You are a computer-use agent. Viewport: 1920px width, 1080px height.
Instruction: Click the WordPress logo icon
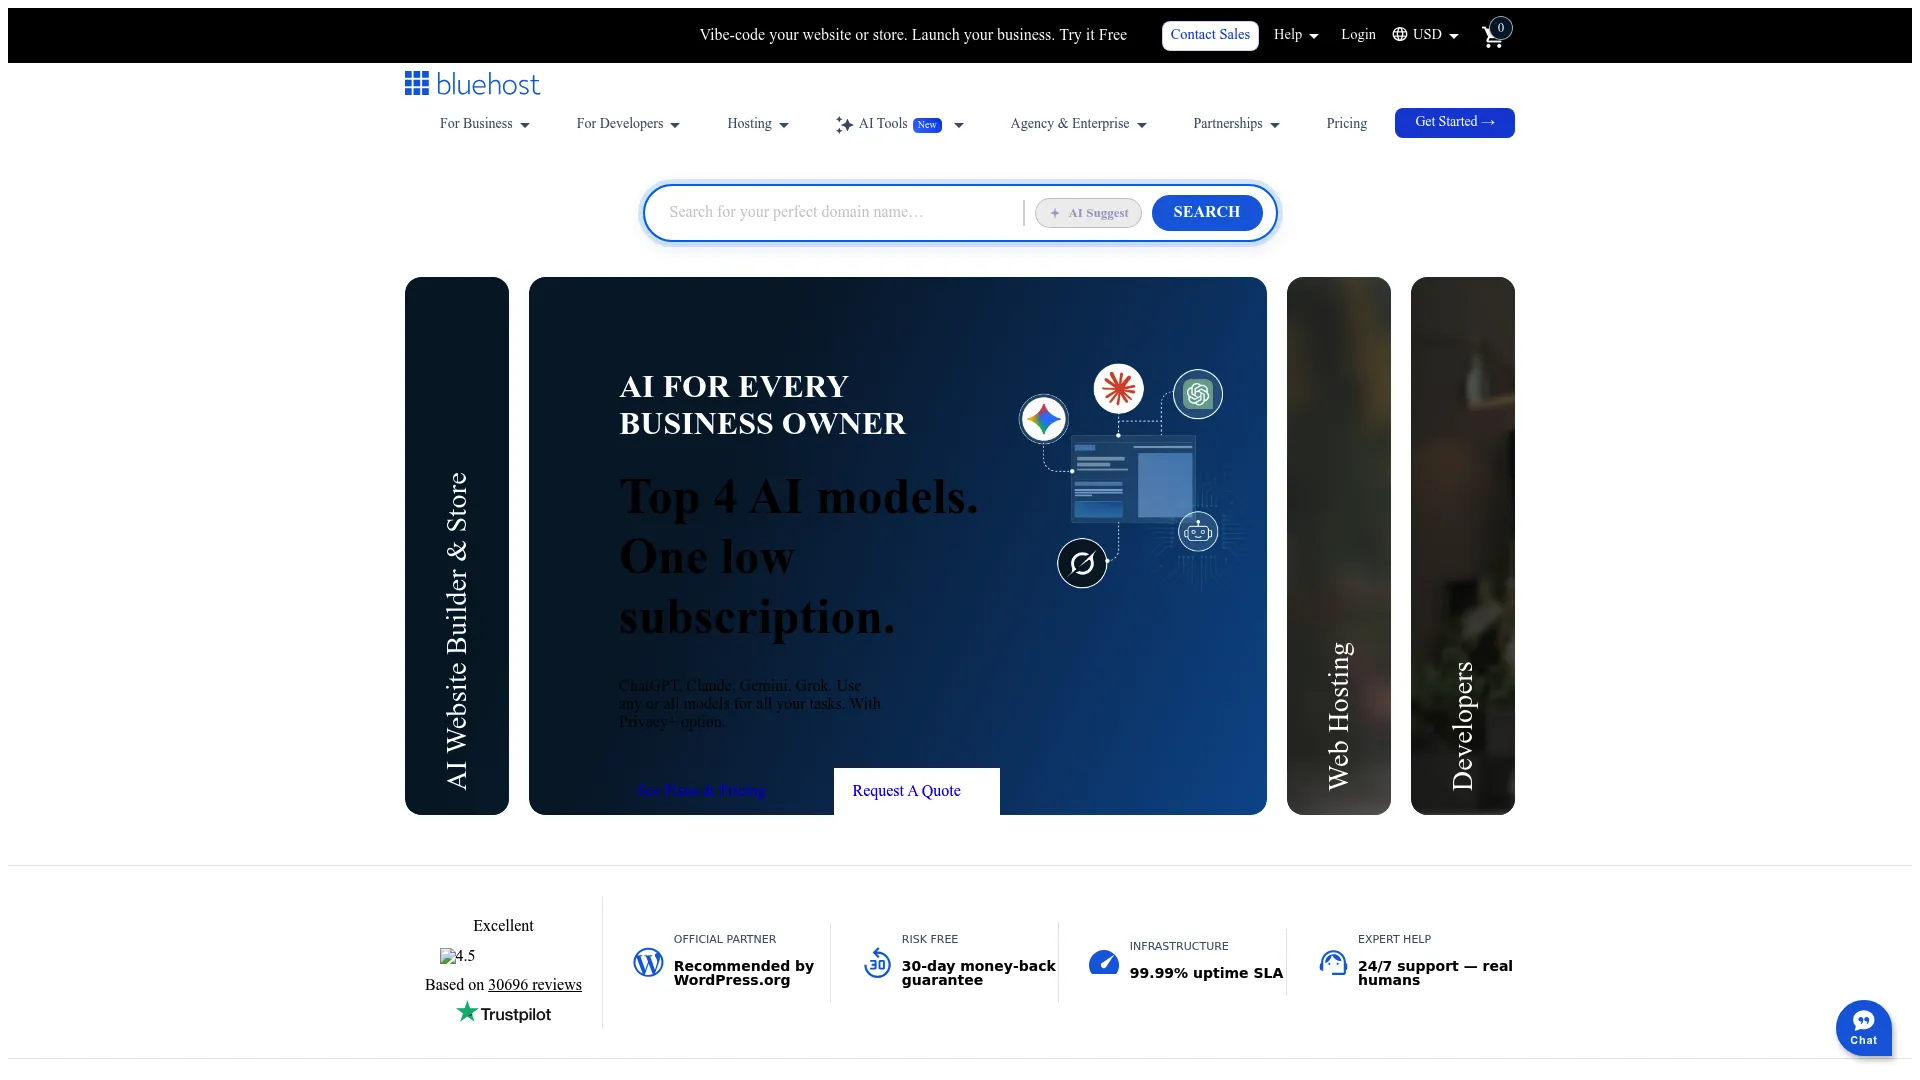coord(648,962)
